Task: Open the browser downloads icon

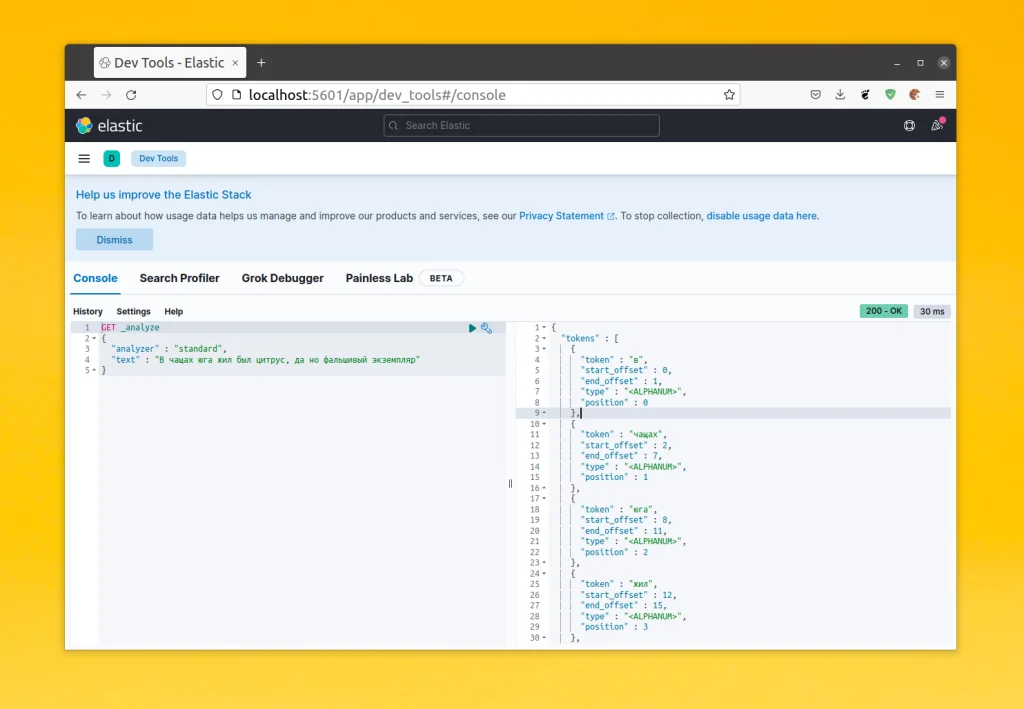Action: point(840,94)
